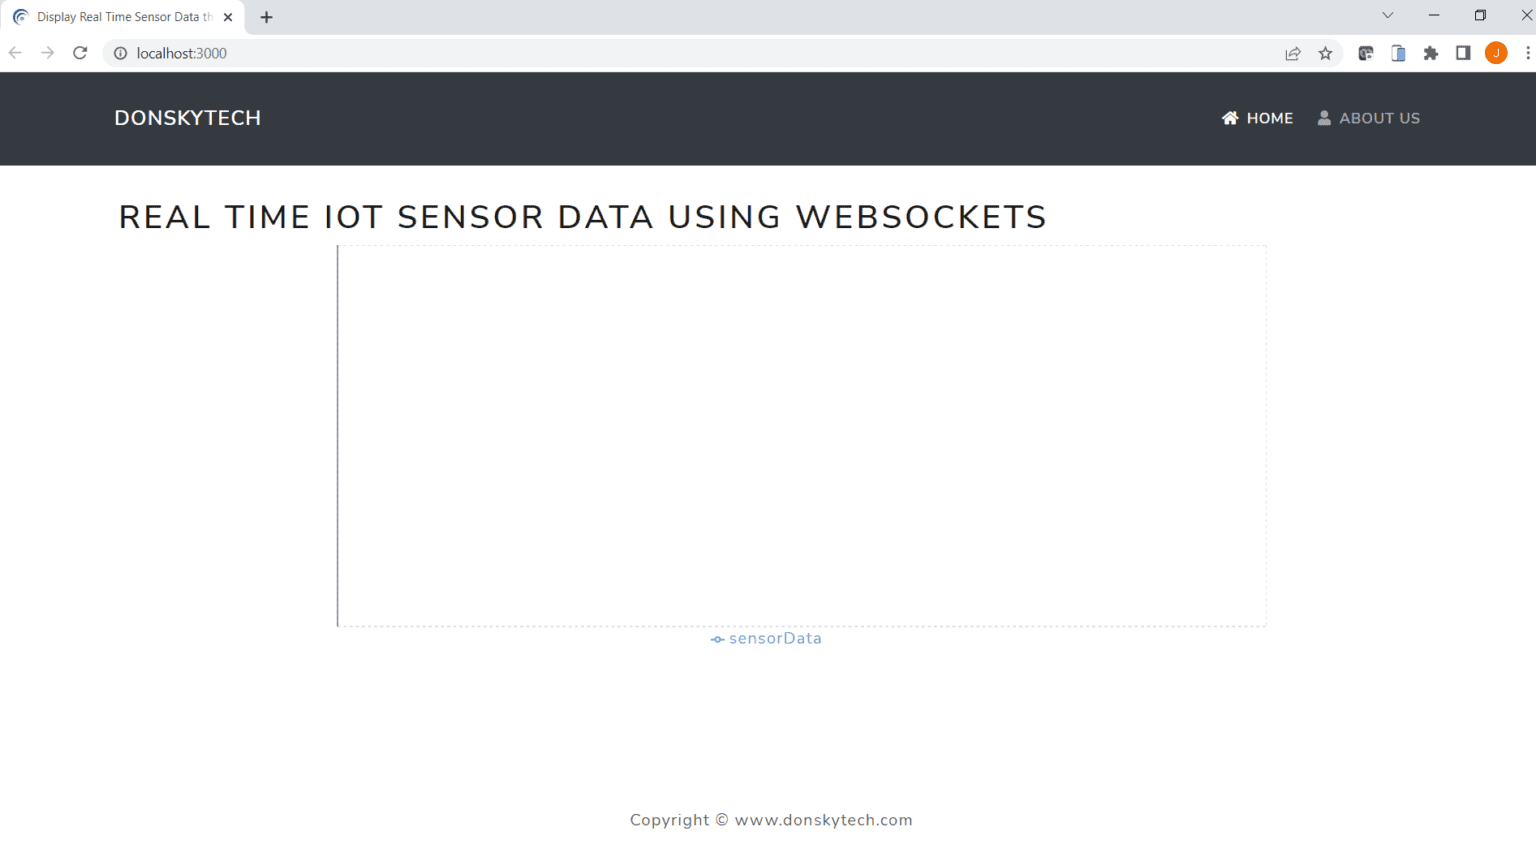Expand the tab search chevron
This screenshot has height=844, width=1536.
coord(1387,15)
